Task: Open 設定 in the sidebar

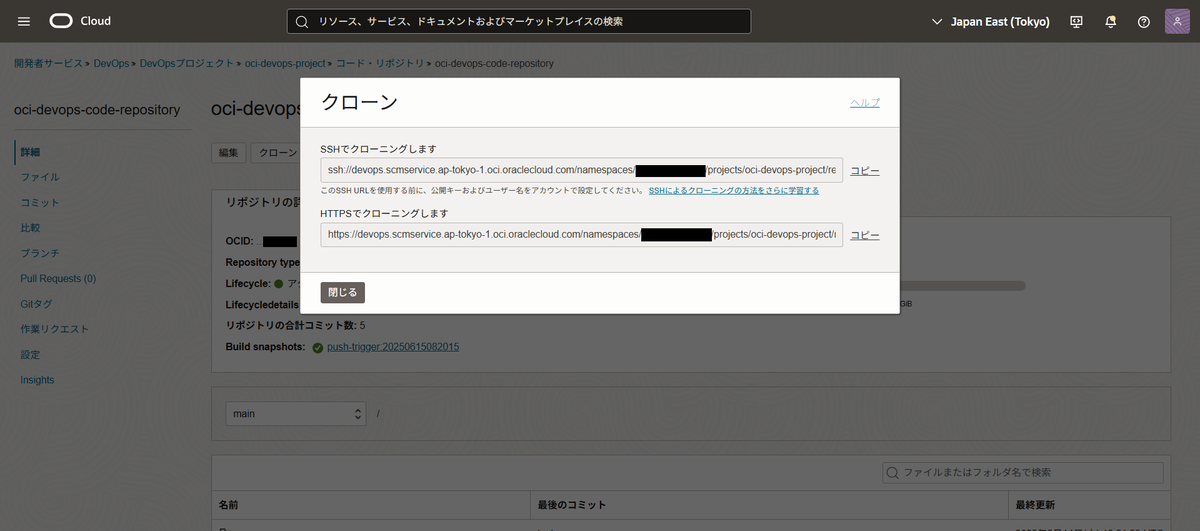Action: pyautogui.click(x=30, y=355)
